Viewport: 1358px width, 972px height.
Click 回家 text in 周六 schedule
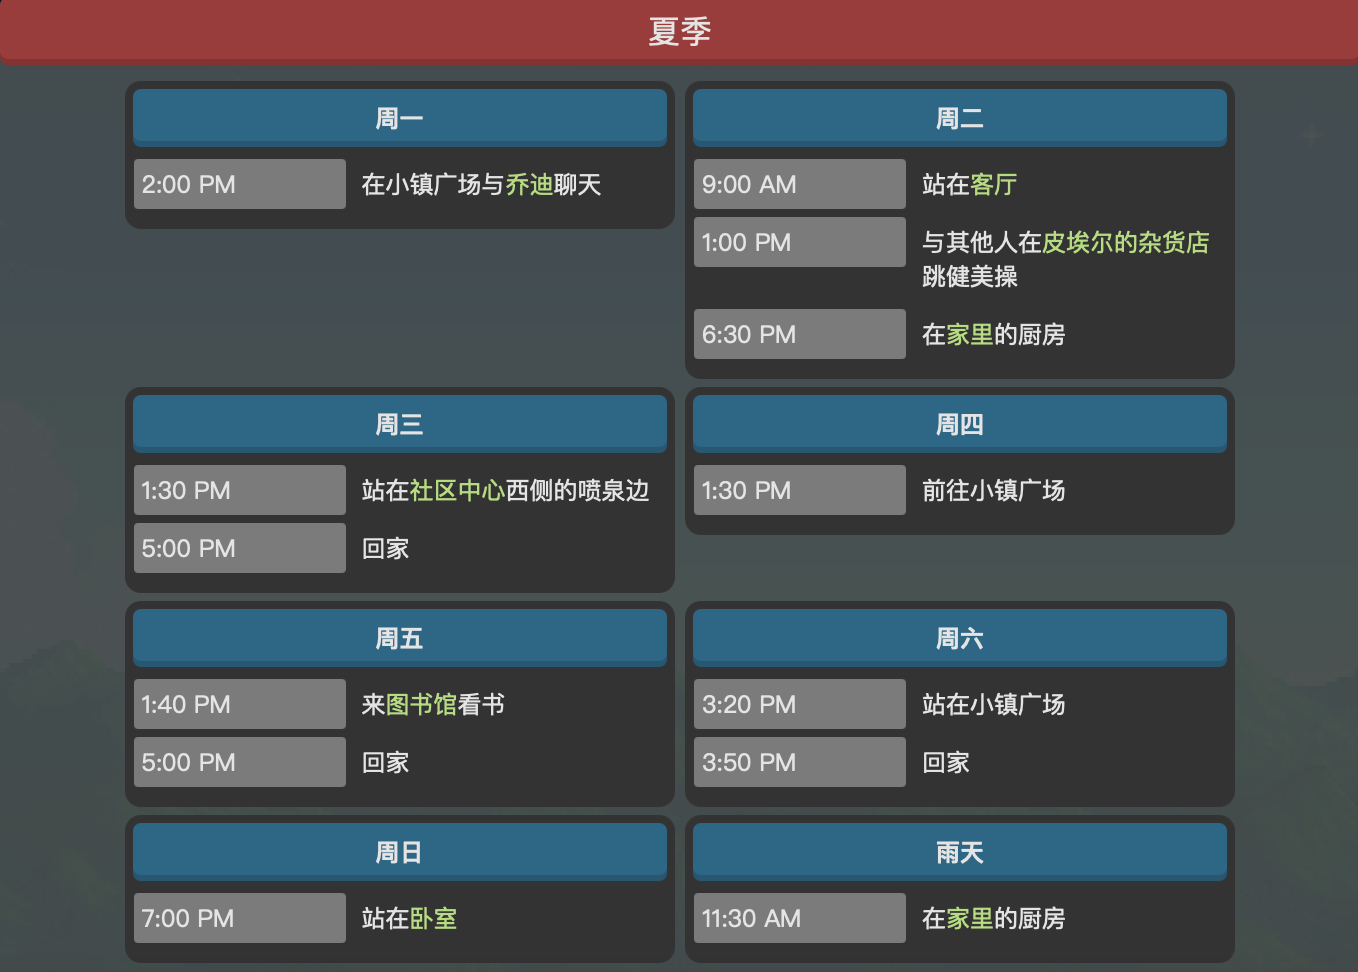point(946,763)
